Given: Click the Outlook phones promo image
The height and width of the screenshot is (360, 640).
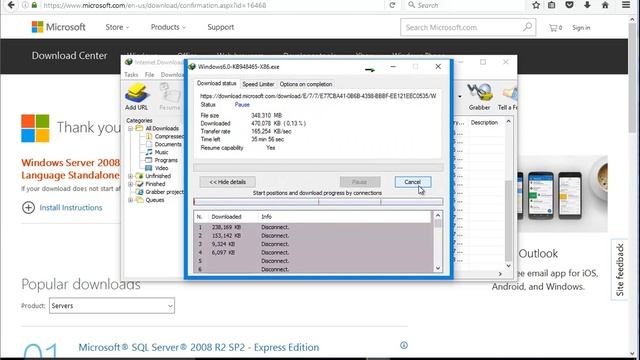Looking at the screenshot, I should pos(562,194).
